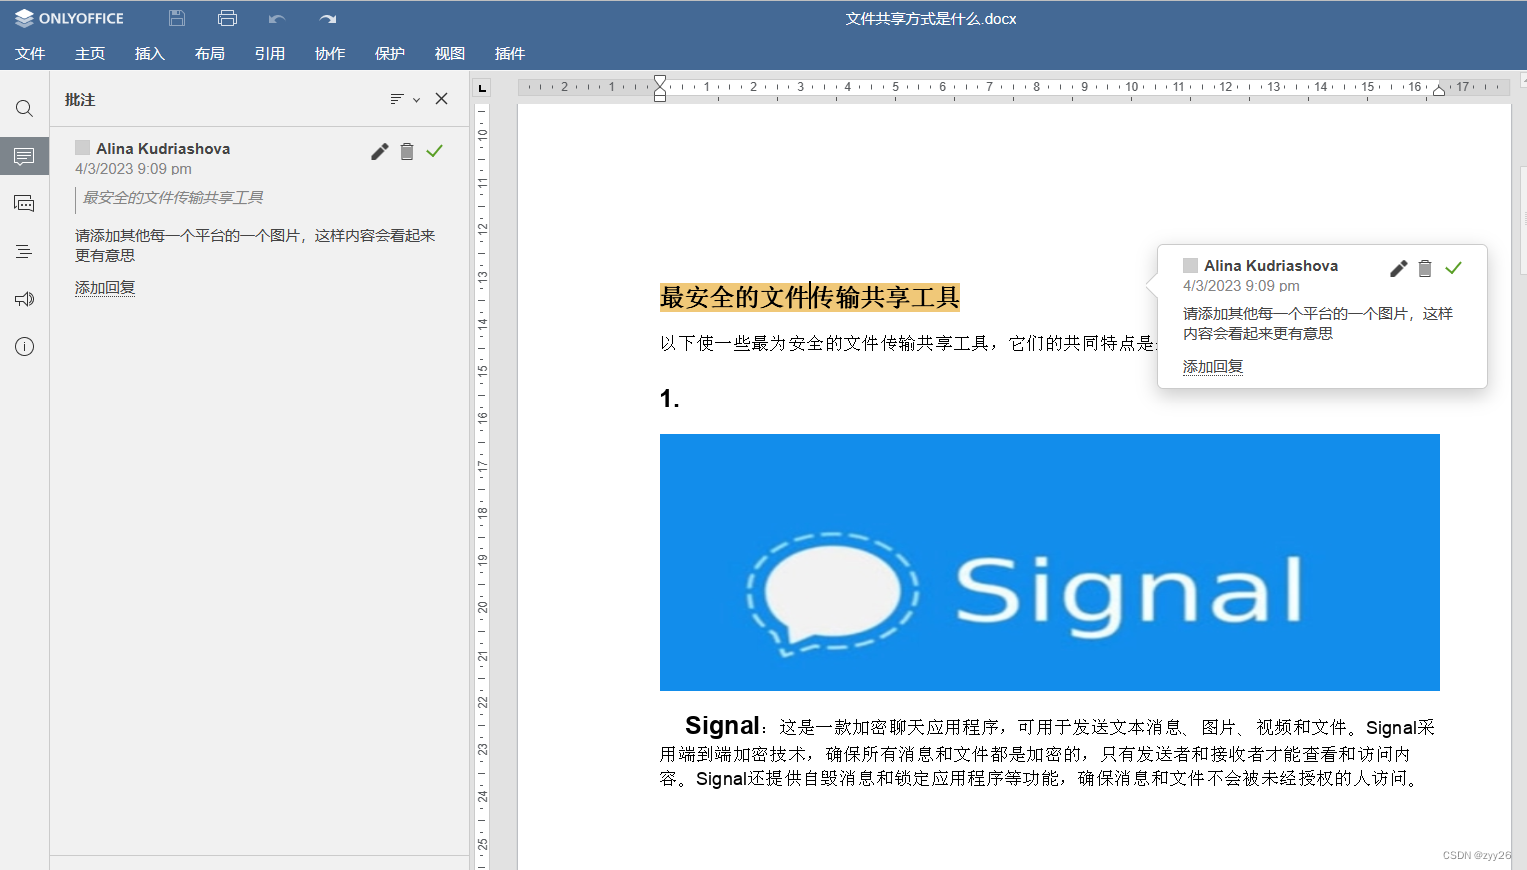Toggle the comments panel icon in sidebar
The width and height of the screenshot is (1527, 870).
pos(24,156)
